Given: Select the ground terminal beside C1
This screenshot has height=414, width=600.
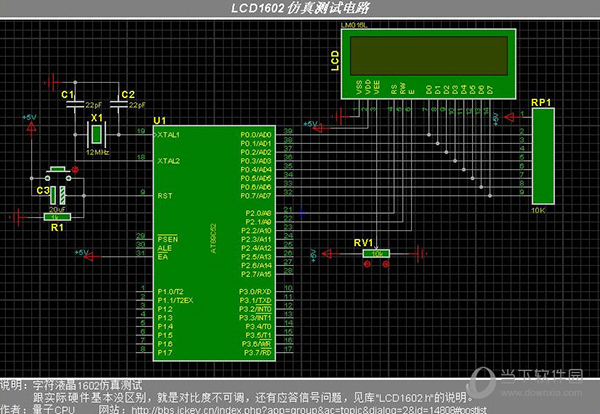Looking at the screenshot, I should [x=52, y=82].
